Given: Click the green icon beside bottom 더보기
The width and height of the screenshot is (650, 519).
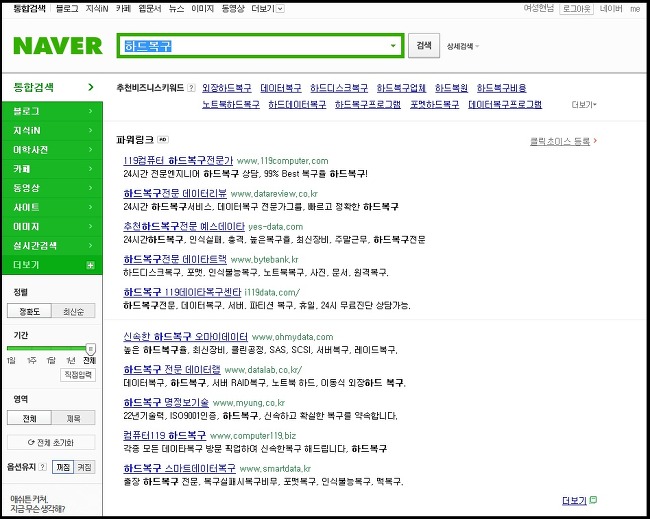Looking at the screenshot, I should click(593, 500).
